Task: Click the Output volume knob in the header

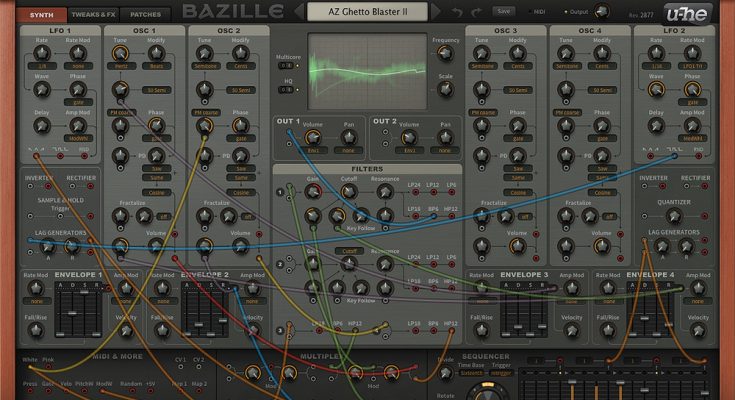Action: [x=600, y=12]
